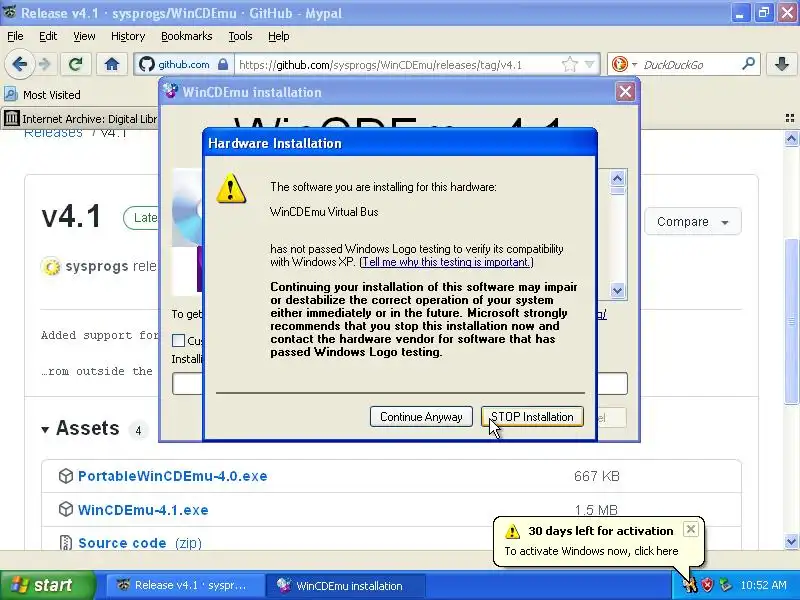Screen dimensions: 800x600
Task: Toggle the checkbox in WinCDEmu installer
Action: (x=178, y=340)
